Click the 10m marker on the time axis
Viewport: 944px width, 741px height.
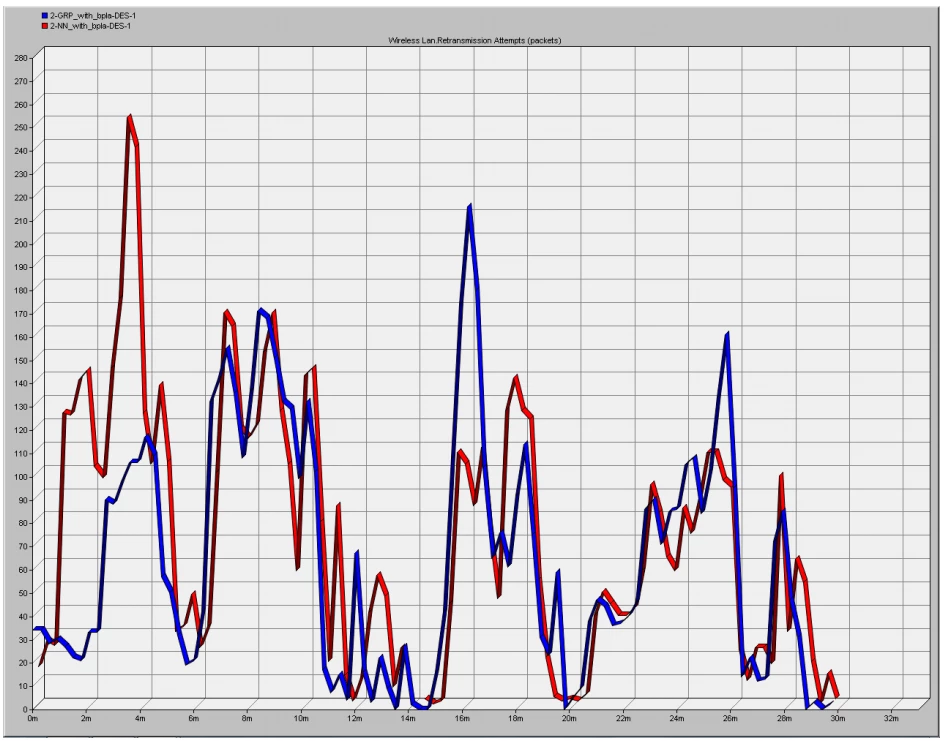pyautogui.click(x=301, y=718)
